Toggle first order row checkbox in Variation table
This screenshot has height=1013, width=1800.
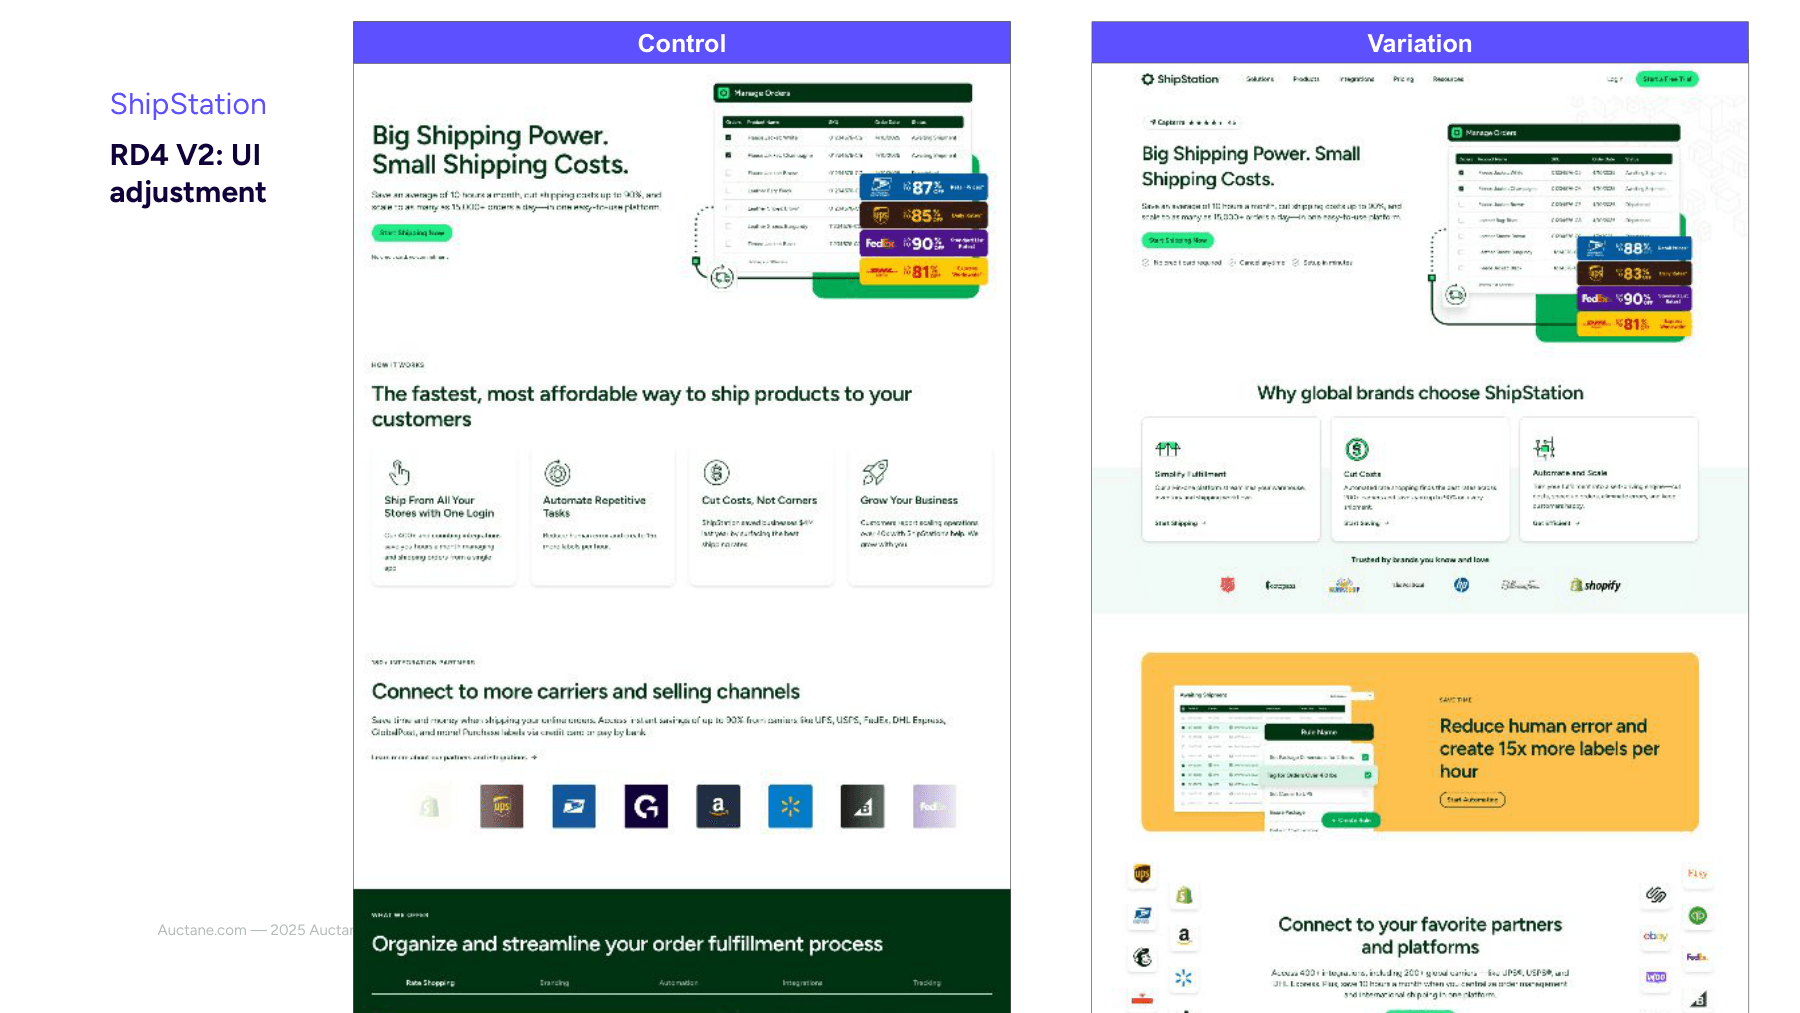tap(1461, 173)
